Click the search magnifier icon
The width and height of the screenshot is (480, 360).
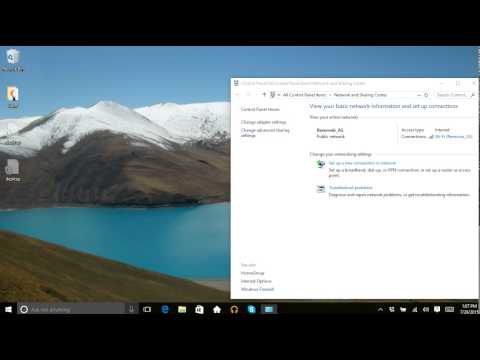click(x=473, y=95)
